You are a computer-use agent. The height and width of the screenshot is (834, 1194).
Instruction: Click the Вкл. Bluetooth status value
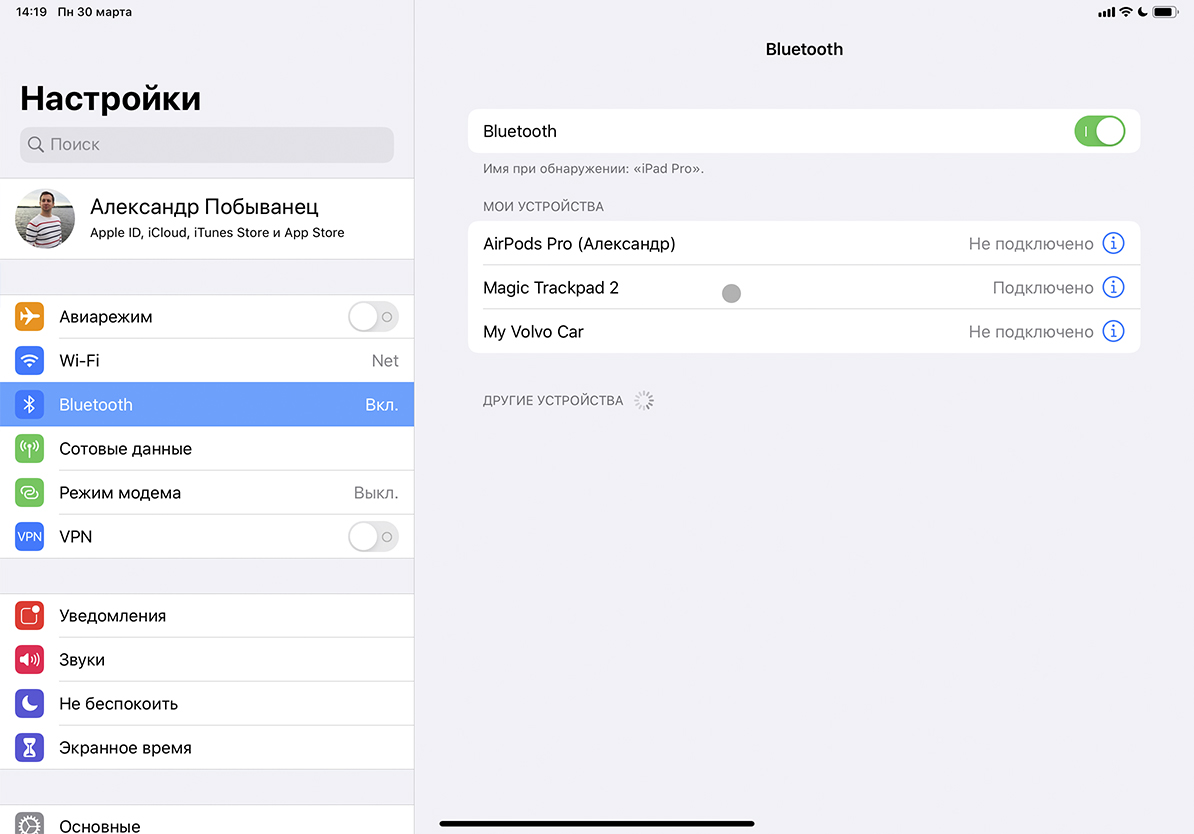point(382,404)
